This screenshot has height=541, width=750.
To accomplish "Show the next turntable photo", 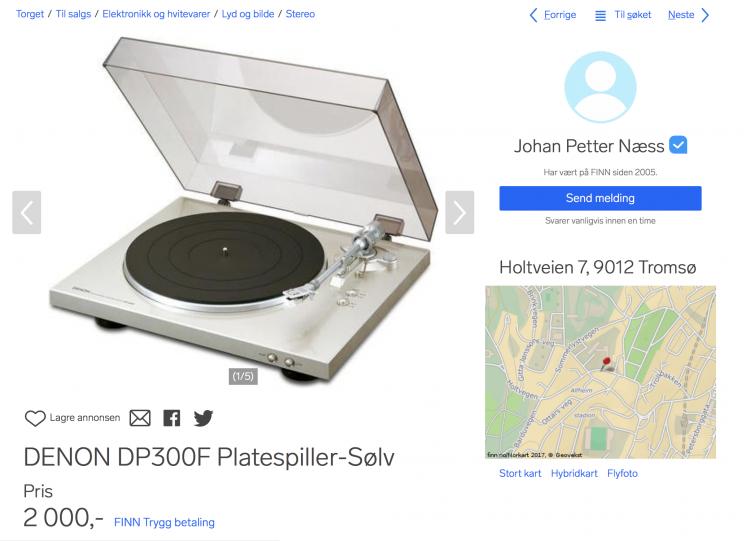I will coord(460,212).
